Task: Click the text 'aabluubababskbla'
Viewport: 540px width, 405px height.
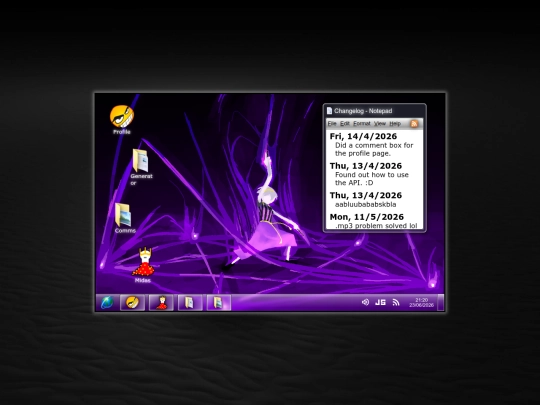Action: pyautogui.click(x=365, y=204)
